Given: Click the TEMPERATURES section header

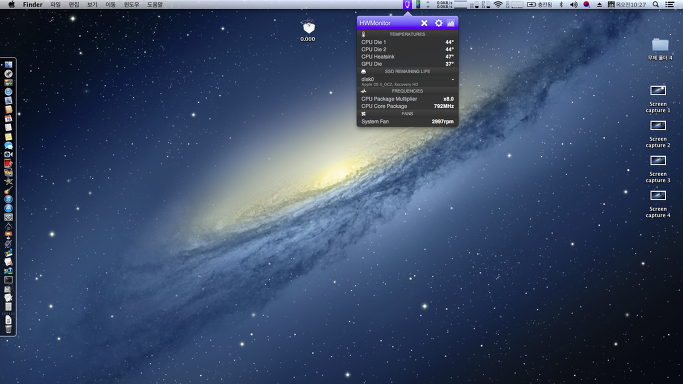Looking at the screenshot, I should 407,34.
